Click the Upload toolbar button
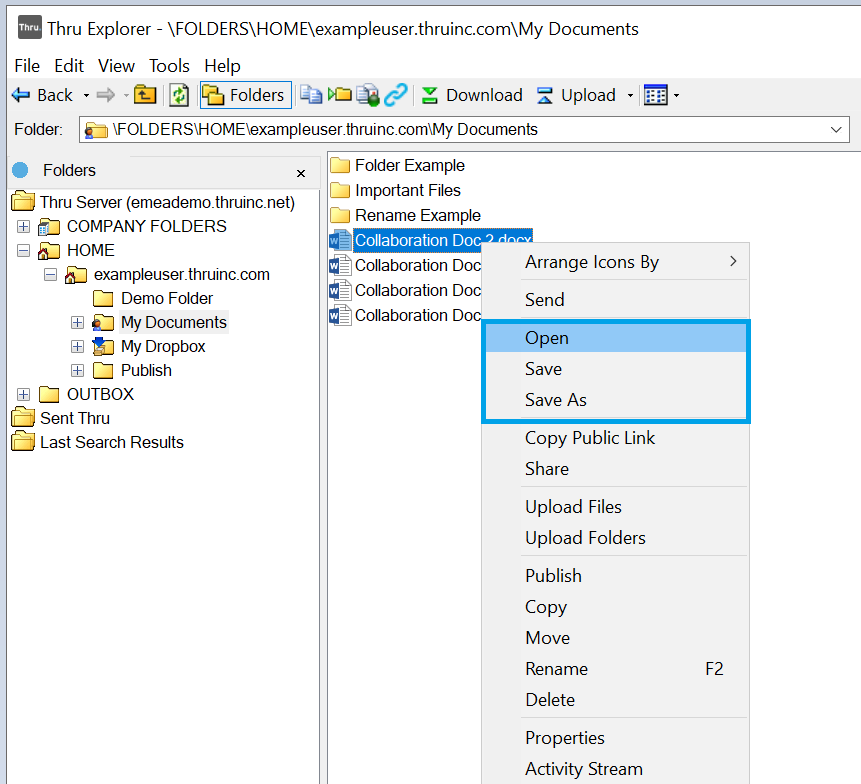Viewport: 861px width, 784px height. (x=577, y=95)
